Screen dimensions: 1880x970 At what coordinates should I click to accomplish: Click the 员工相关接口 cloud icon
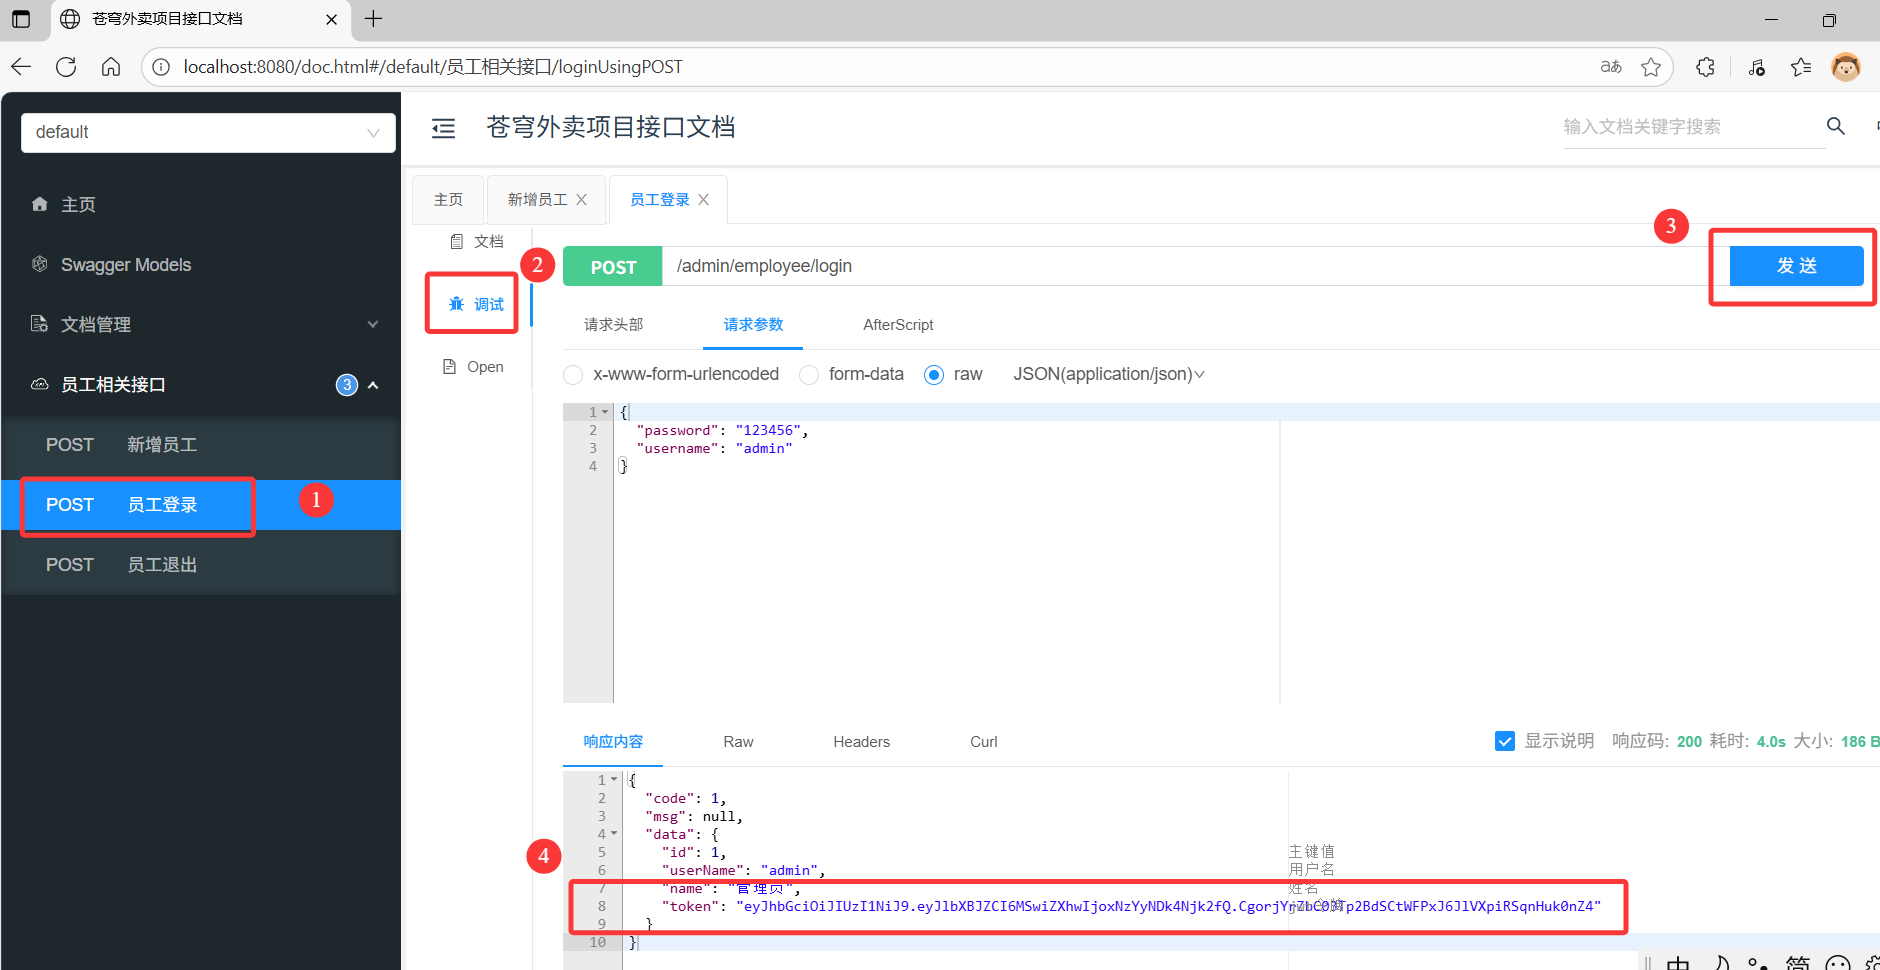pos(40,384)
